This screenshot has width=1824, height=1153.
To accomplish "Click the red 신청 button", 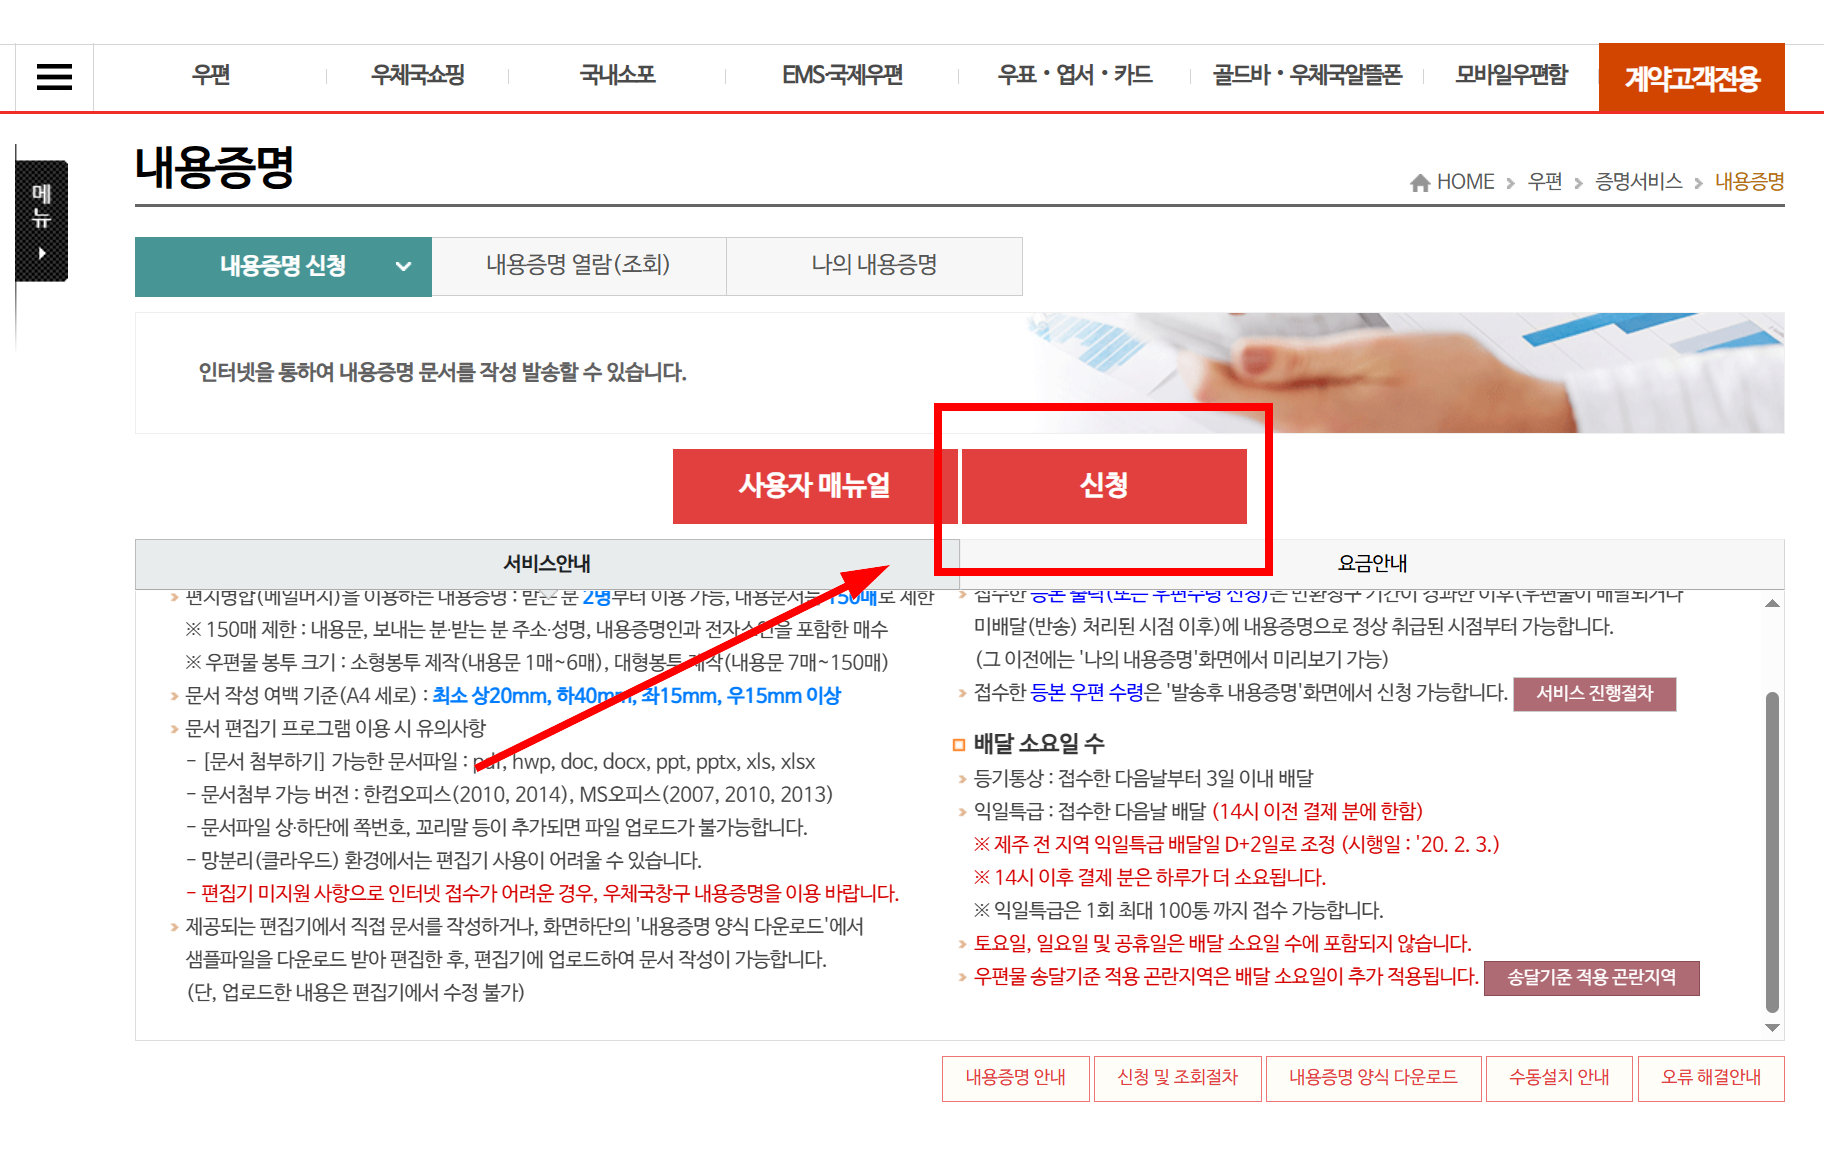I will point(1103,487).
